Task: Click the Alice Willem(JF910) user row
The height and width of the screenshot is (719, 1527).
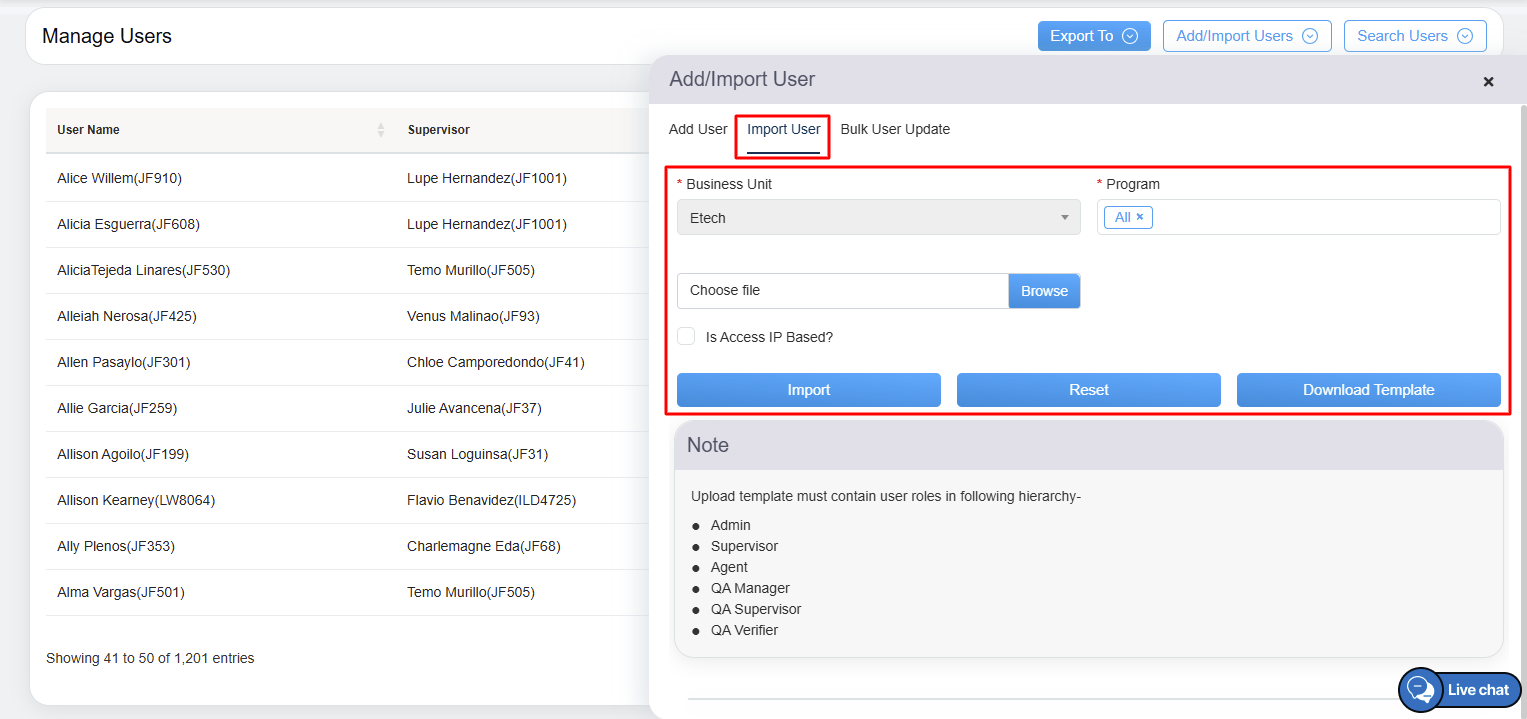Action: [x=120, y=178]
